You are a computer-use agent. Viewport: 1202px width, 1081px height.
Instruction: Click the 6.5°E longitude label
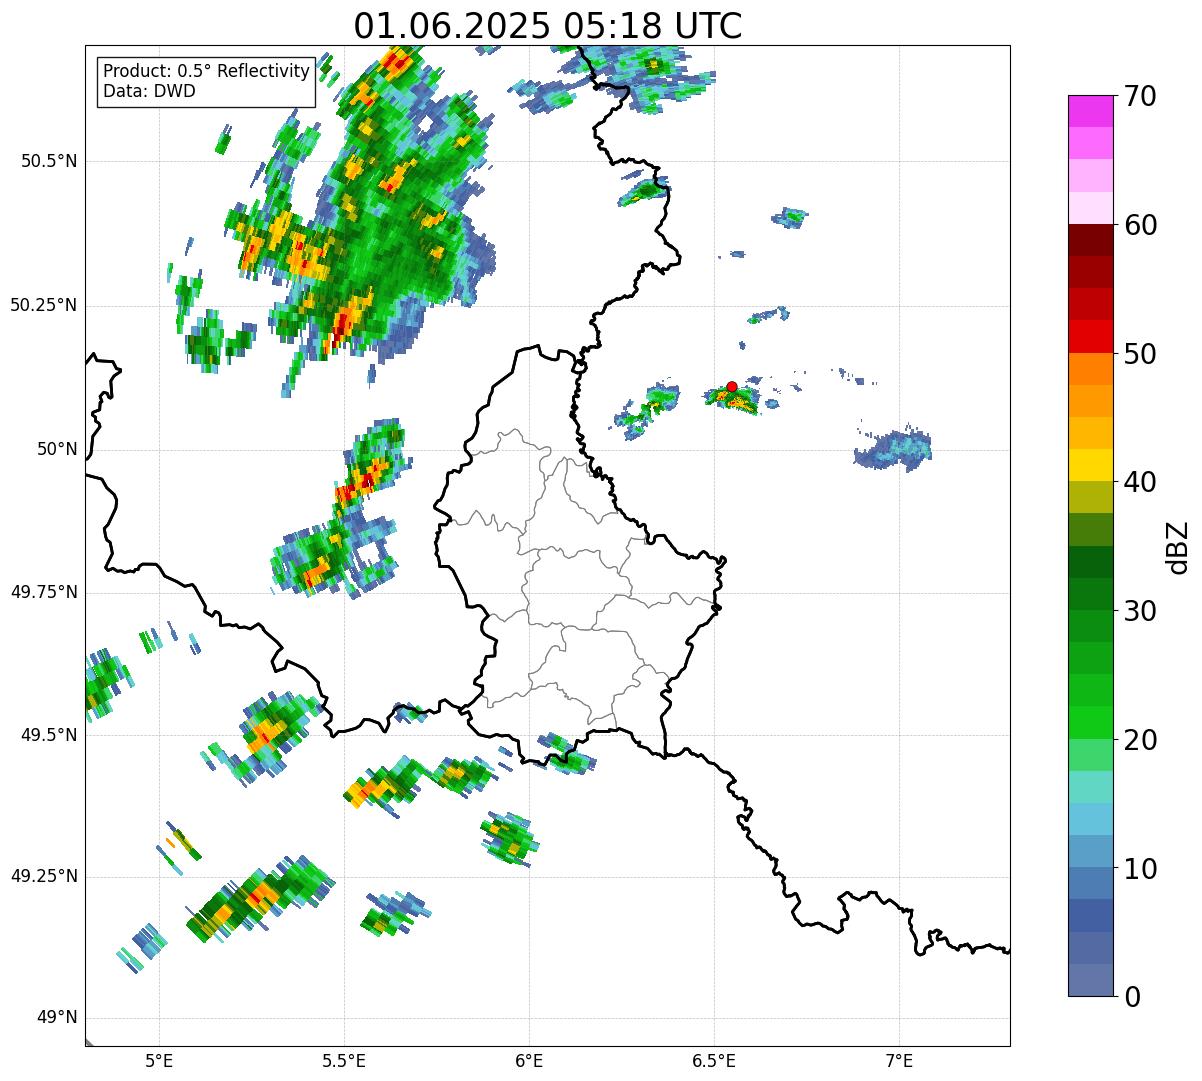[714, 1060]
